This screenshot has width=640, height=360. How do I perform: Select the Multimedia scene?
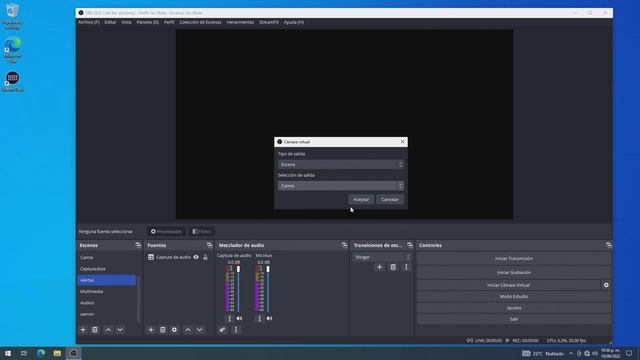(x=107, y=291)
